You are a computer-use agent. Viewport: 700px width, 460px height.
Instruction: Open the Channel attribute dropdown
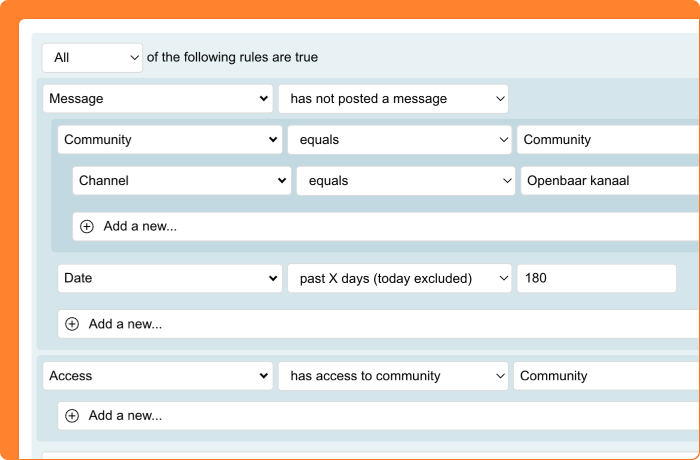[181, 181]
